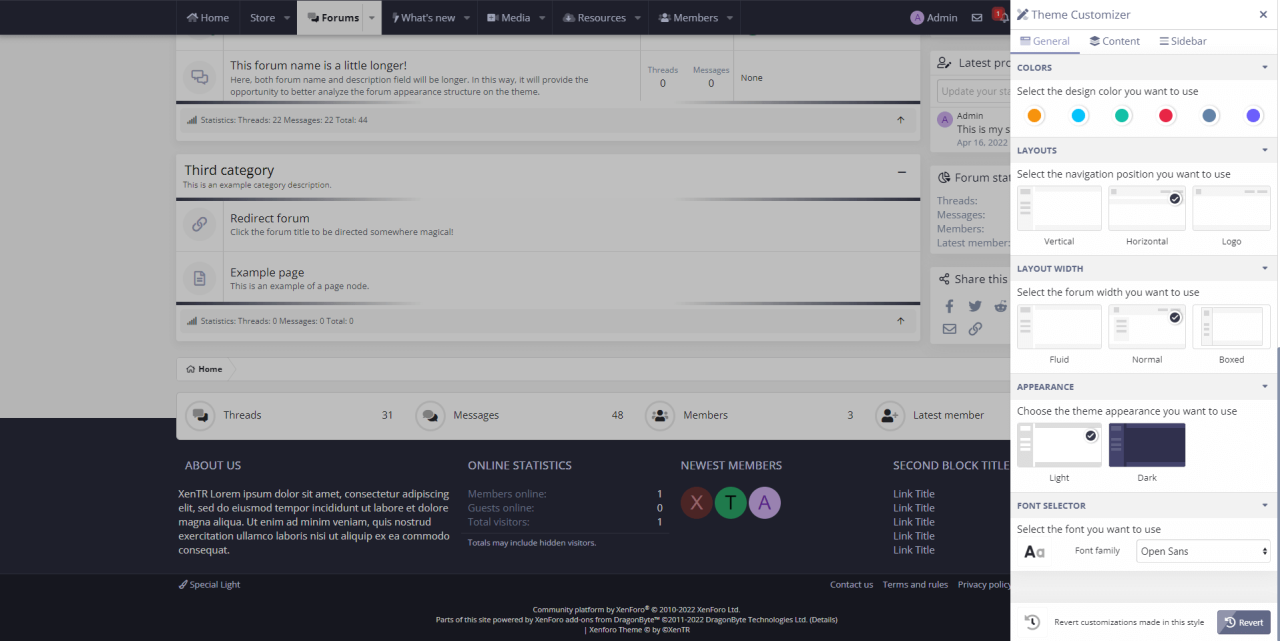The height and width of the screenshot is (641, 1280).
Task: Switch to the Content tab
Action: click(x=1114, y=41)
